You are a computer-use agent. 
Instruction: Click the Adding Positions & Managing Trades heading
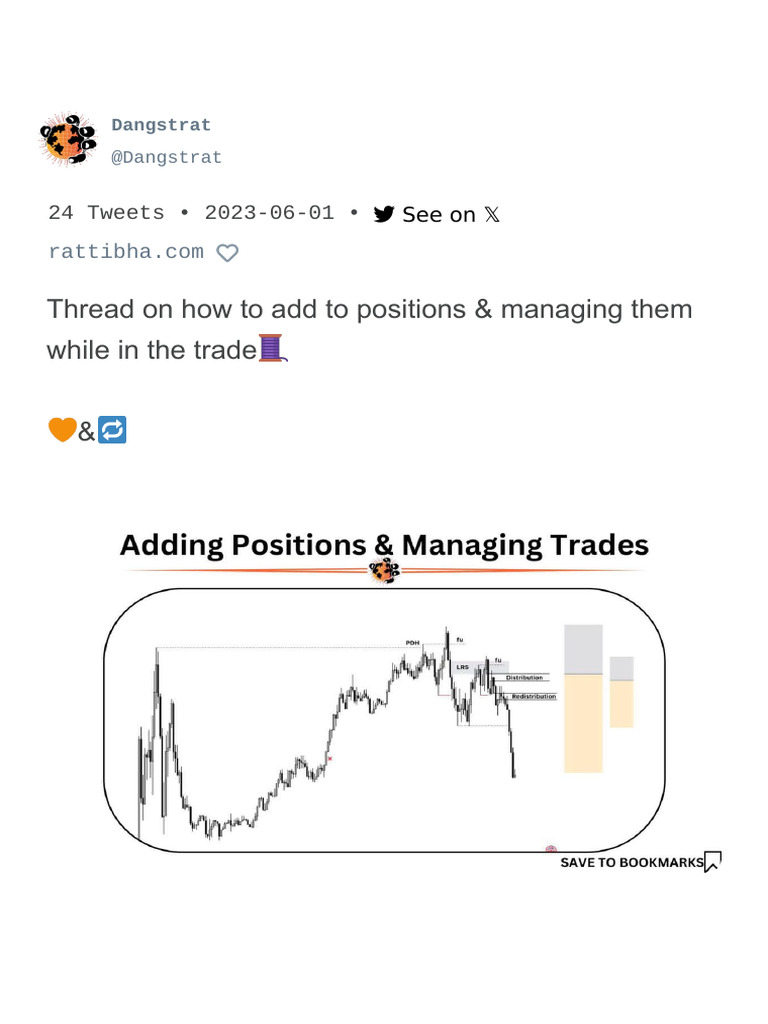[384, 545]
